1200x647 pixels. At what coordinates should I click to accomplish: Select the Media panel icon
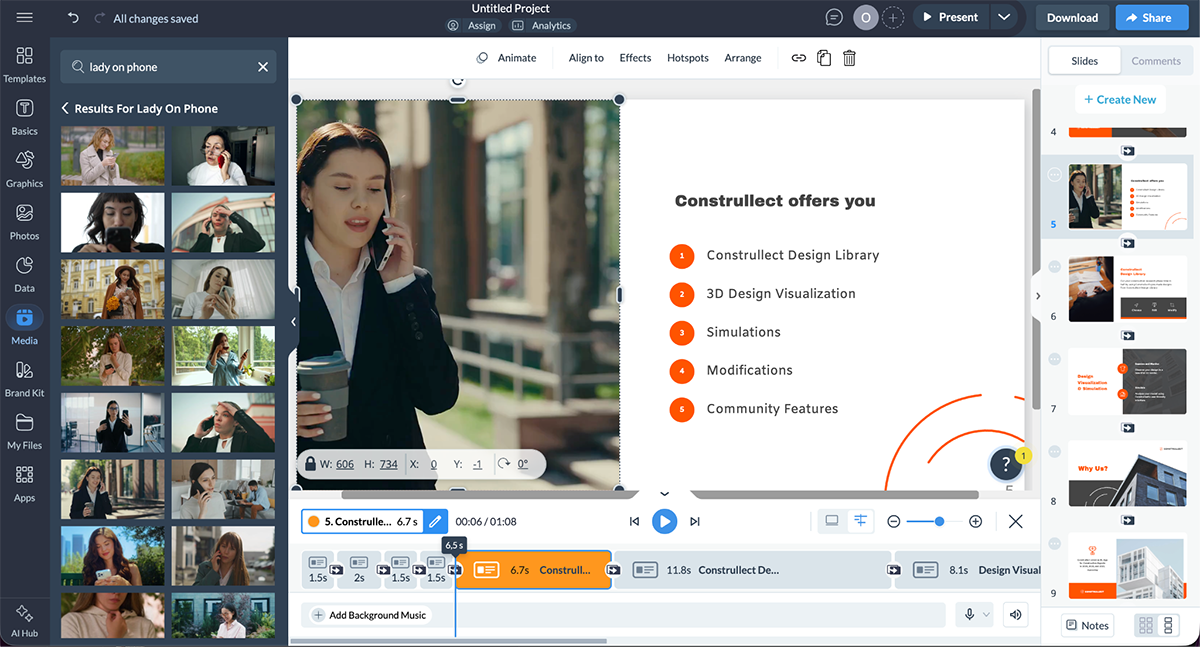tap(24, 318)
